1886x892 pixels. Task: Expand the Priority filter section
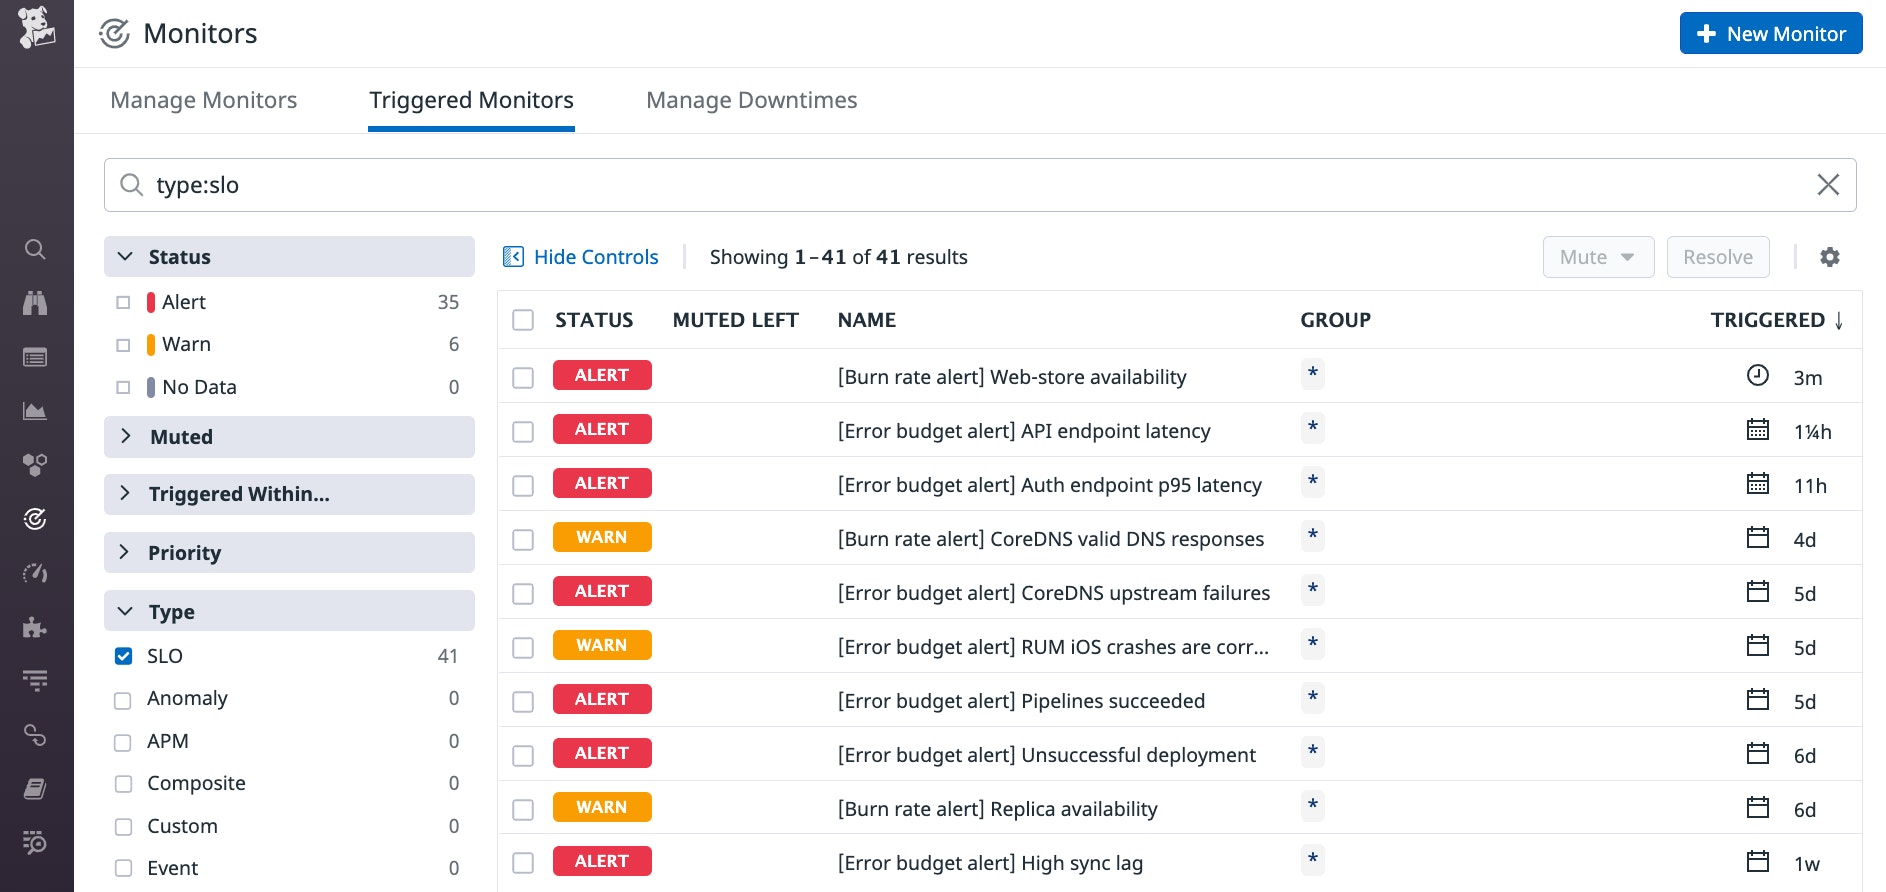289,552
